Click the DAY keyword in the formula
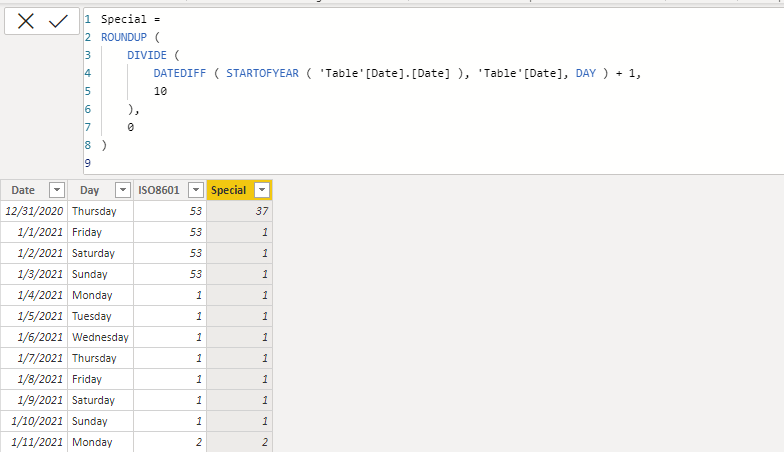 (586, 73)
